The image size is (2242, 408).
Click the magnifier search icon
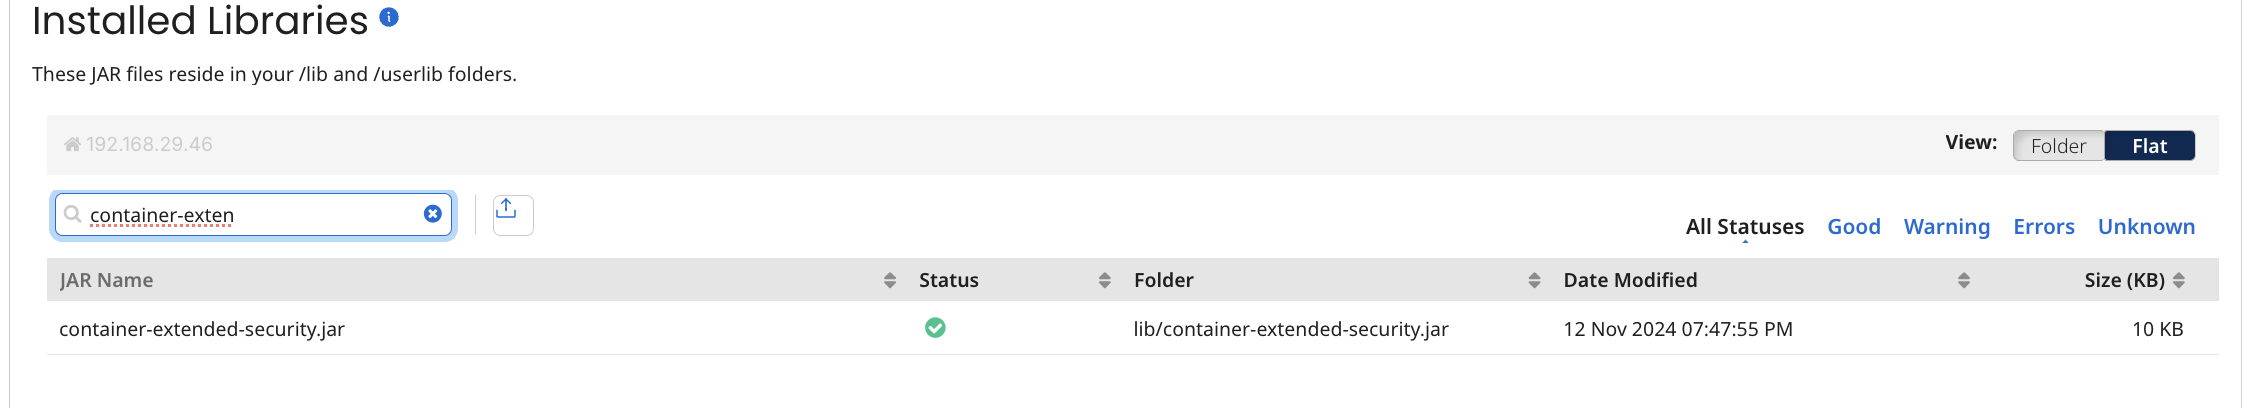click(73, 214)
